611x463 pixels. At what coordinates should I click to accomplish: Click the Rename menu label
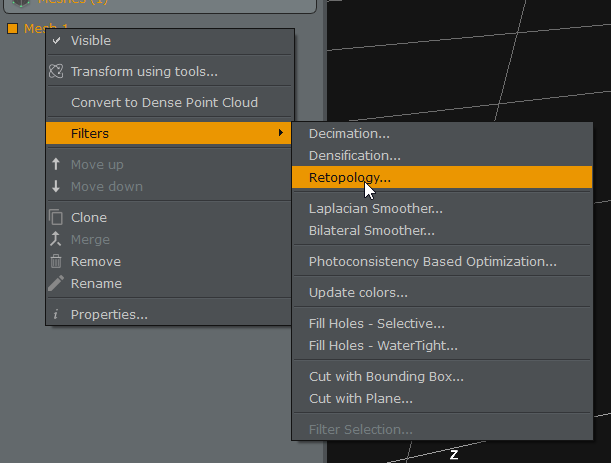[96, 283]
